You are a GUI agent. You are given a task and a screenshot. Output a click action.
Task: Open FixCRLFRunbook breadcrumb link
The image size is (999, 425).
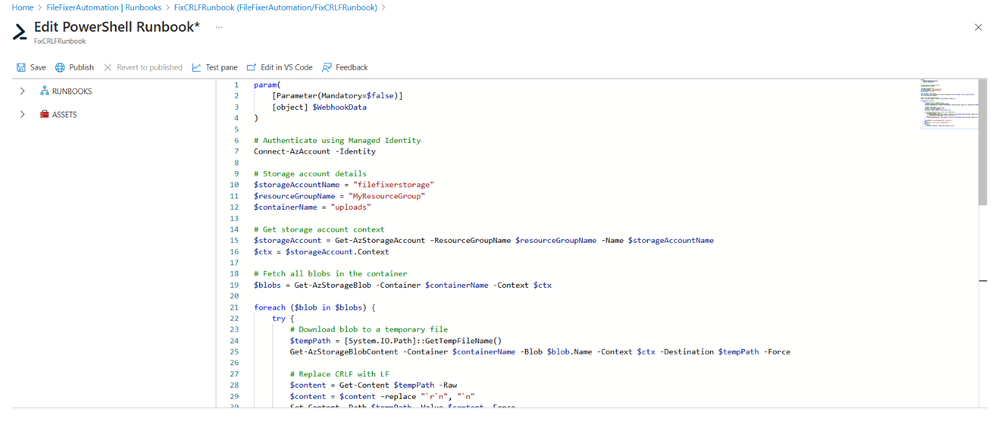277,7
